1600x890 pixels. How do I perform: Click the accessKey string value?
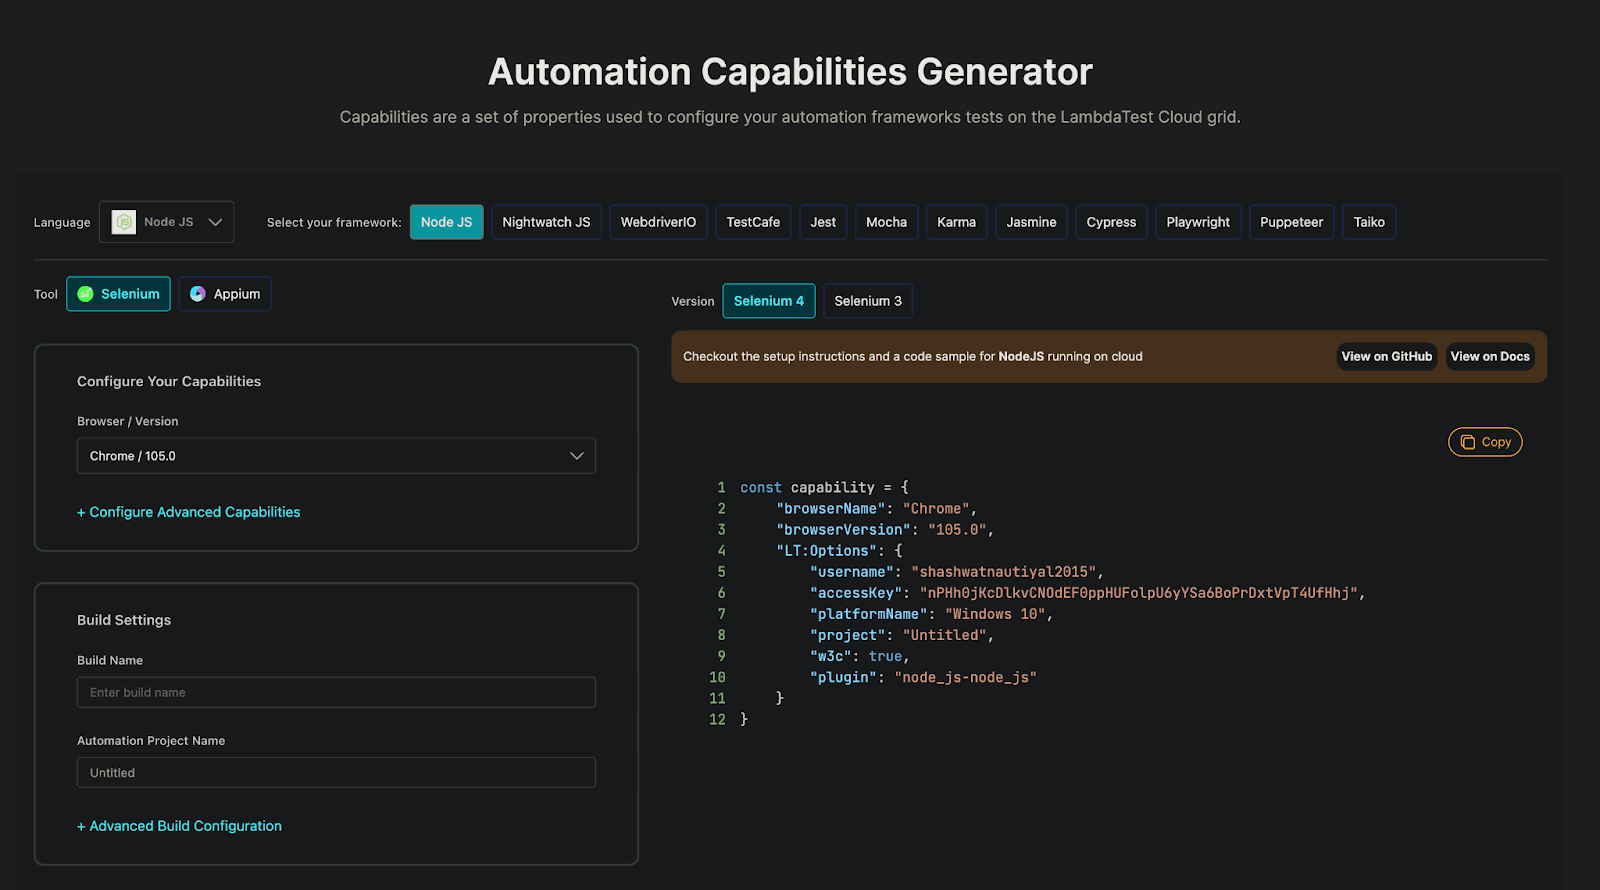[1138, 593]
